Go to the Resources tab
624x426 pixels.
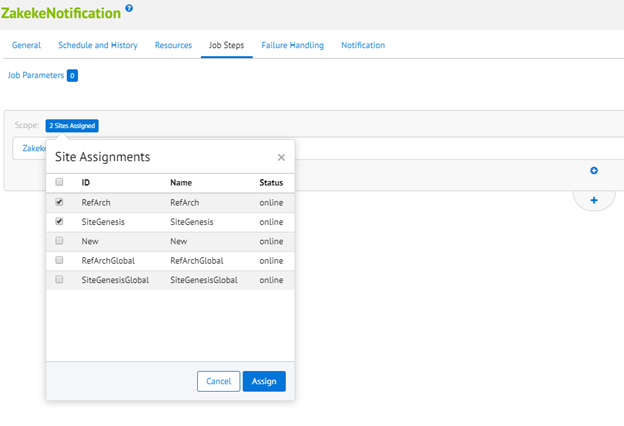(173, 45)
